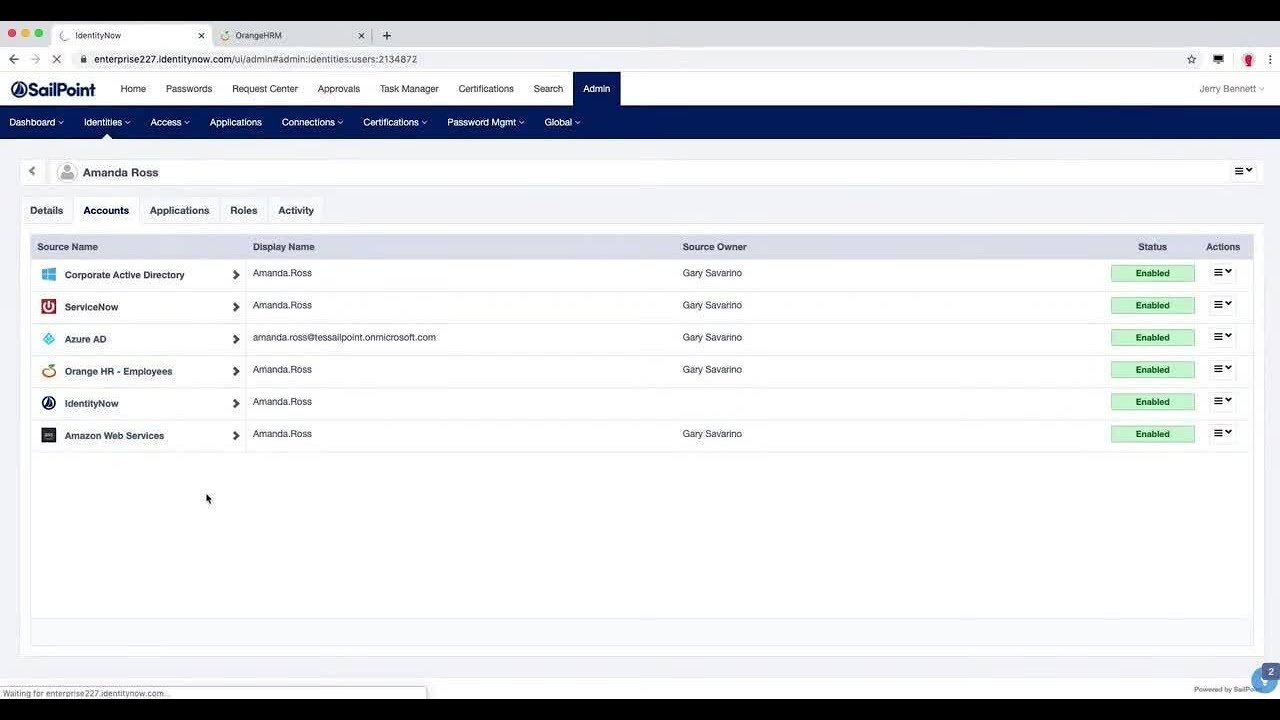The width and height of the screenshot is (1280, 720).
Task: Open Request Center in top navigation
Action: click(x=265, y=89)
